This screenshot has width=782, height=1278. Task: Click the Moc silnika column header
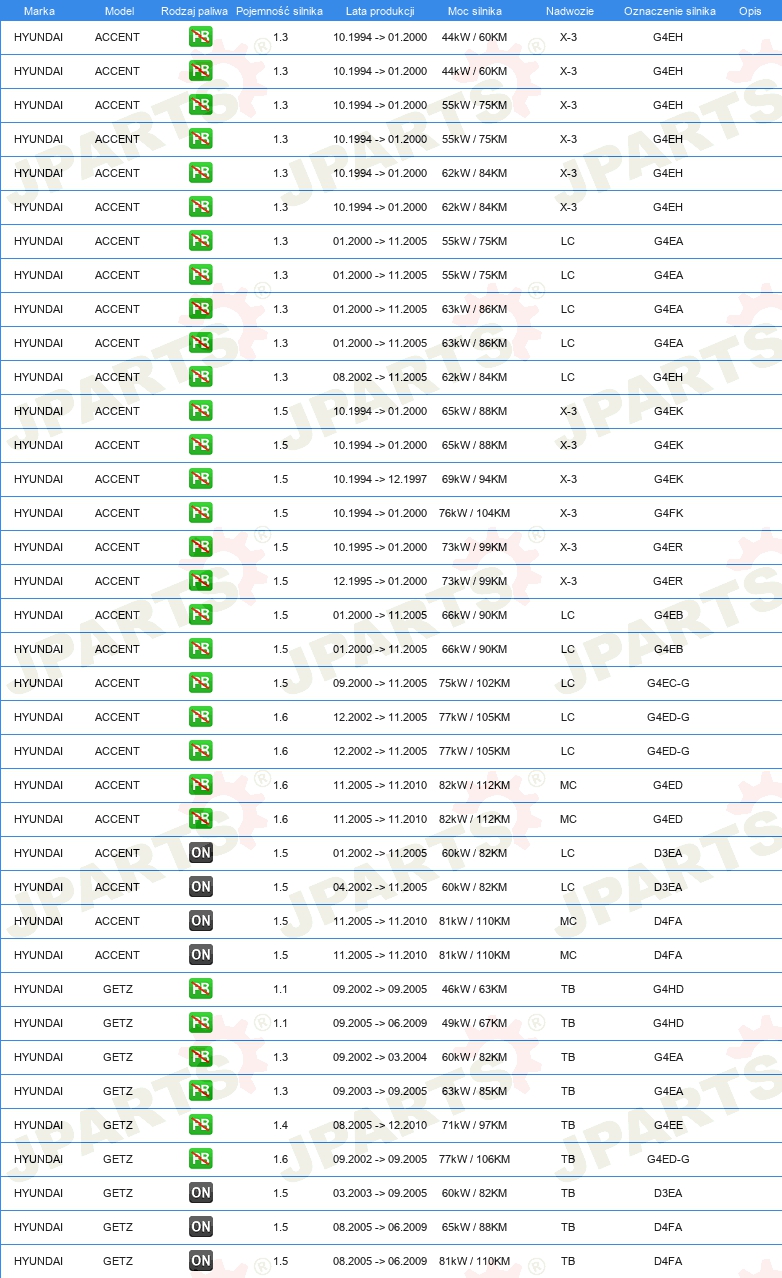point(475,11)
